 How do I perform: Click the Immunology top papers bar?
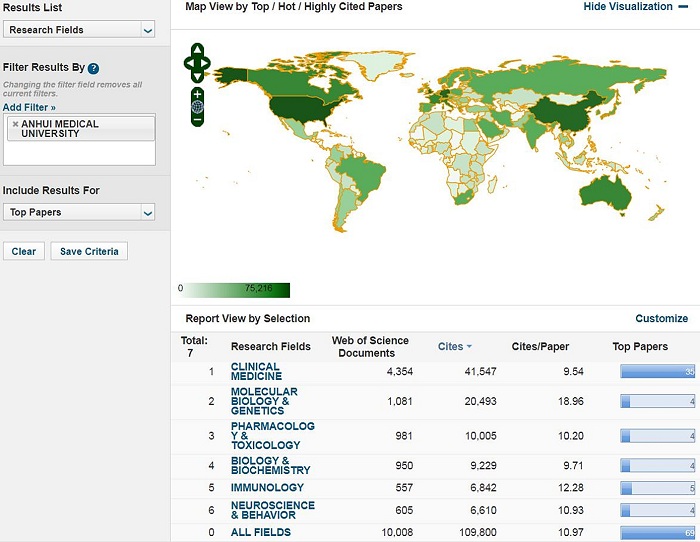[x=656, y=487]
